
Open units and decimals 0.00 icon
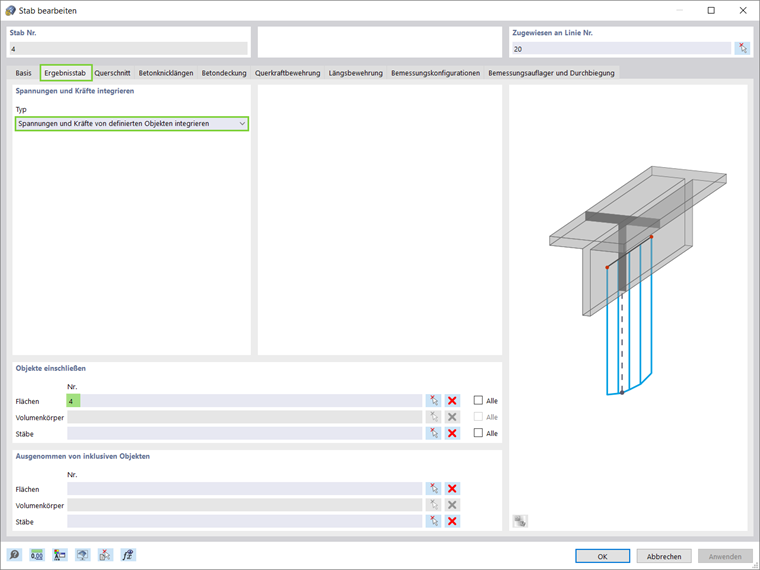coord(37,555)
